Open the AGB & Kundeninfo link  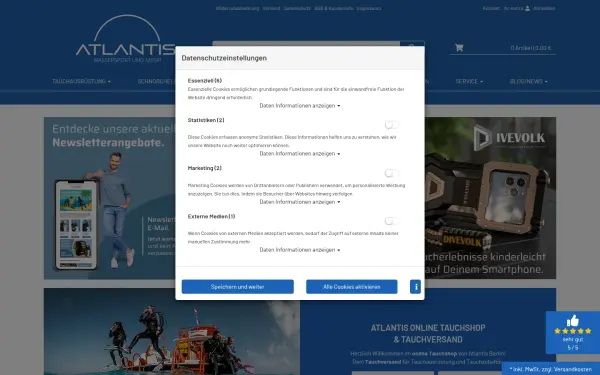[334, 8]
